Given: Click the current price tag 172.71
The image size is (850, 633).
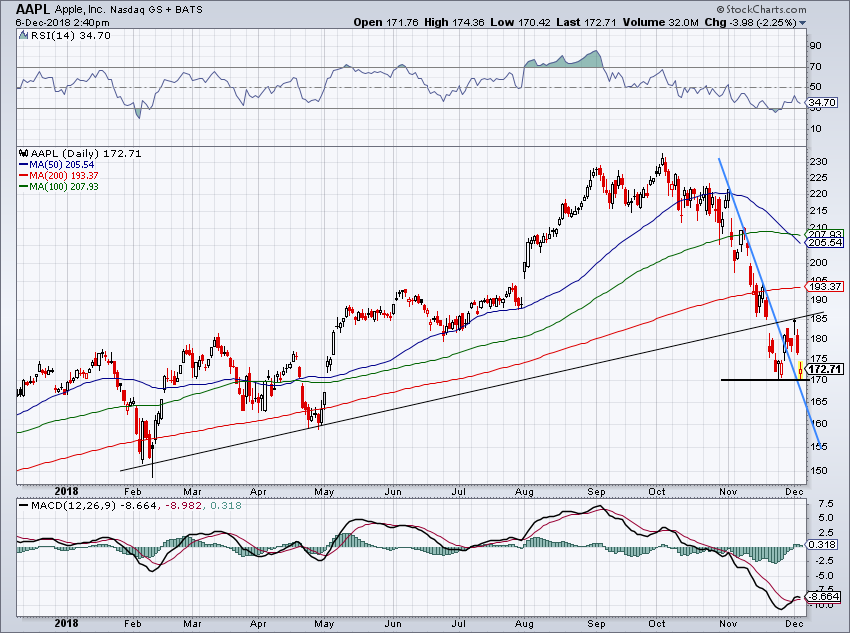Looking at the screenshot, I should [825, 369].
